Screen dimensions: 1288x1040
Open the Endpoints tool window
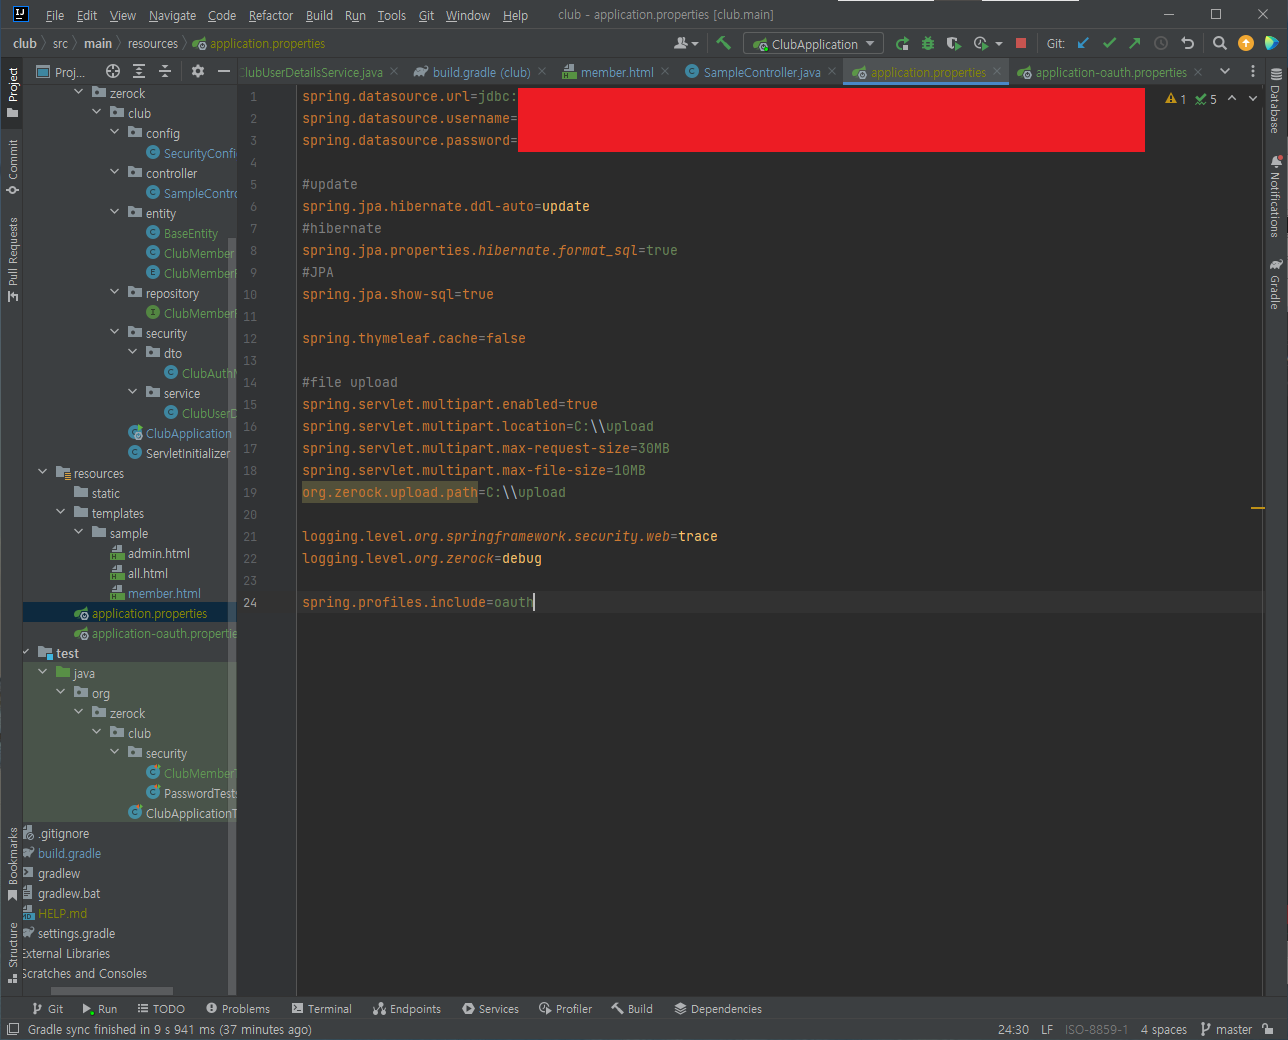[x=406, y=1009]
